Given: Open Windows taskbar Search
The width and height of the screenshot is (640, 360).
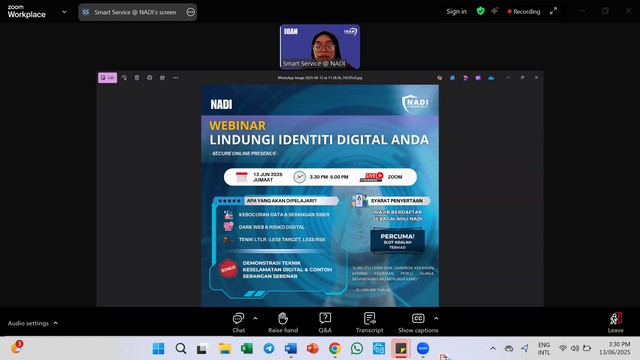Looking at the screenshot, I should coord(181,349).
